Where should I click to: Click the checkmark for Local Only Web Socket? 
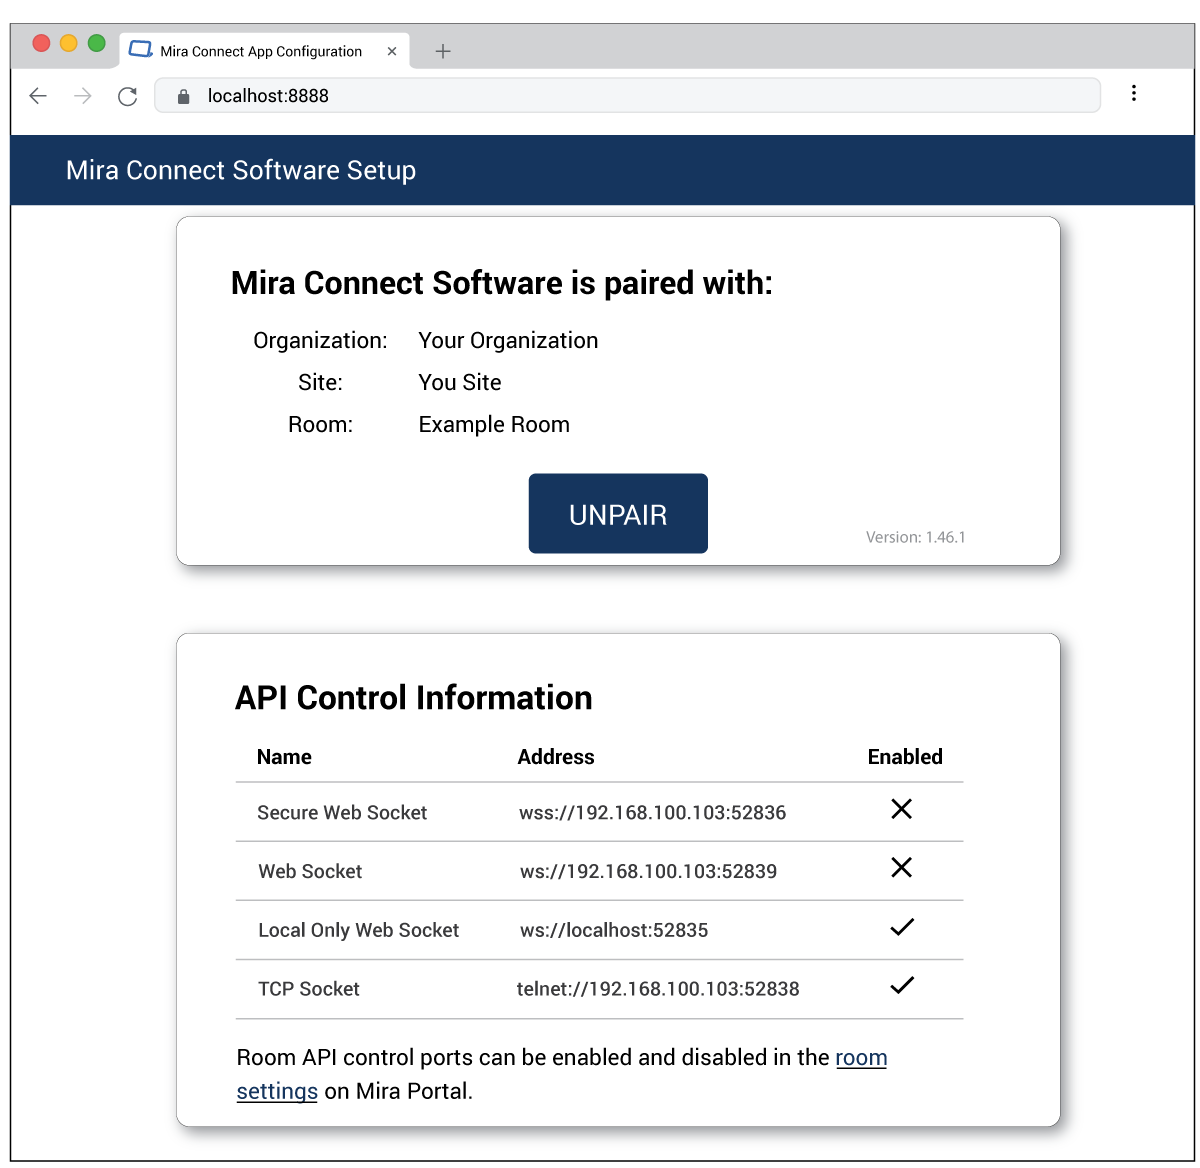901,928
